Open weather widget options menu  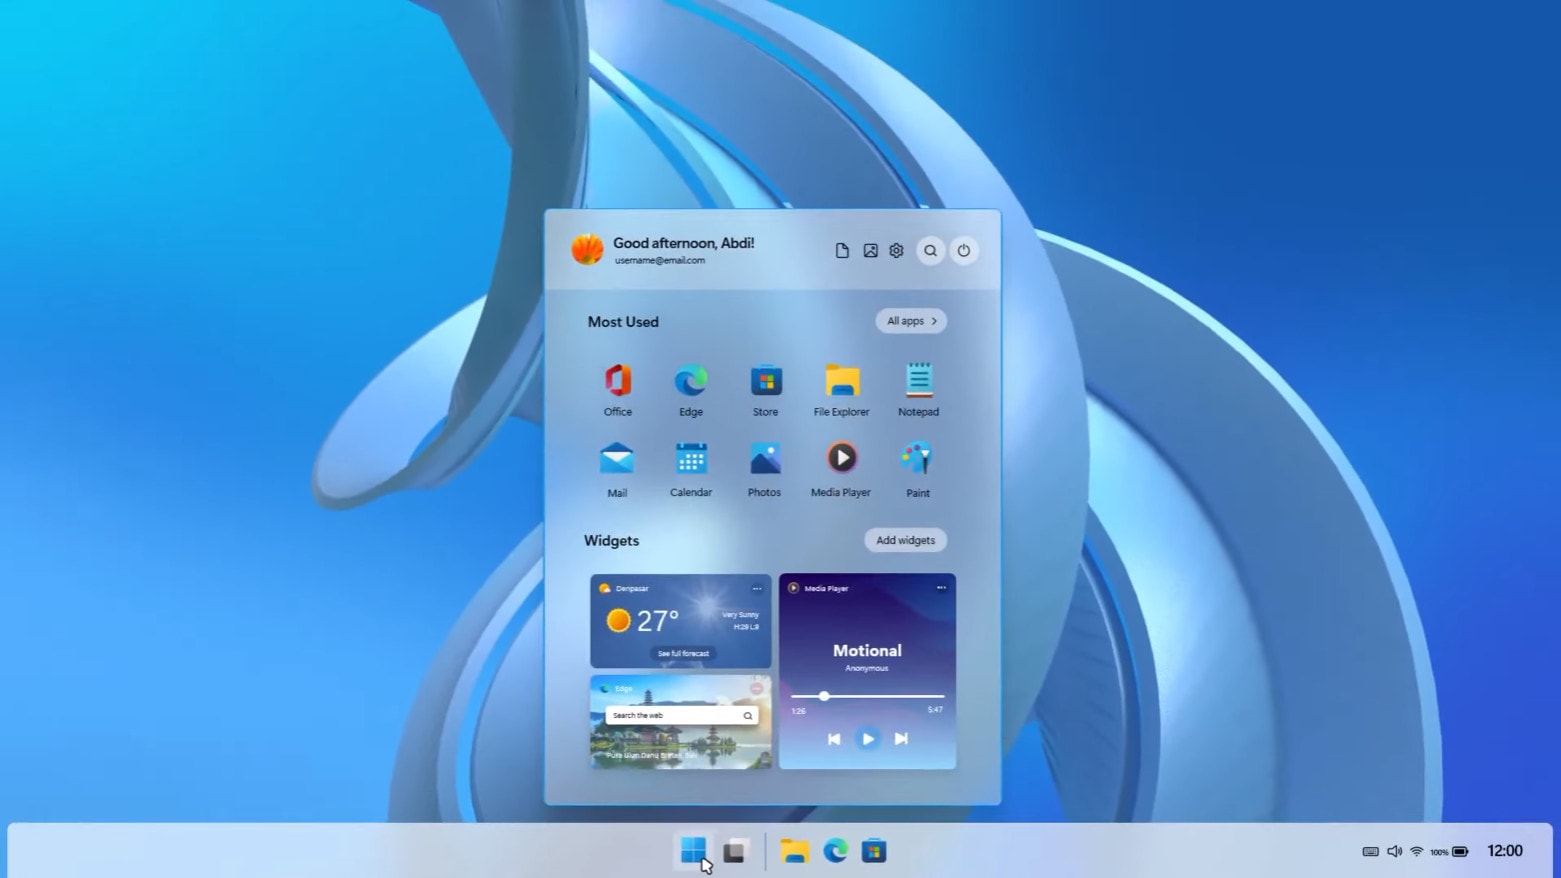tap(757, 588)
